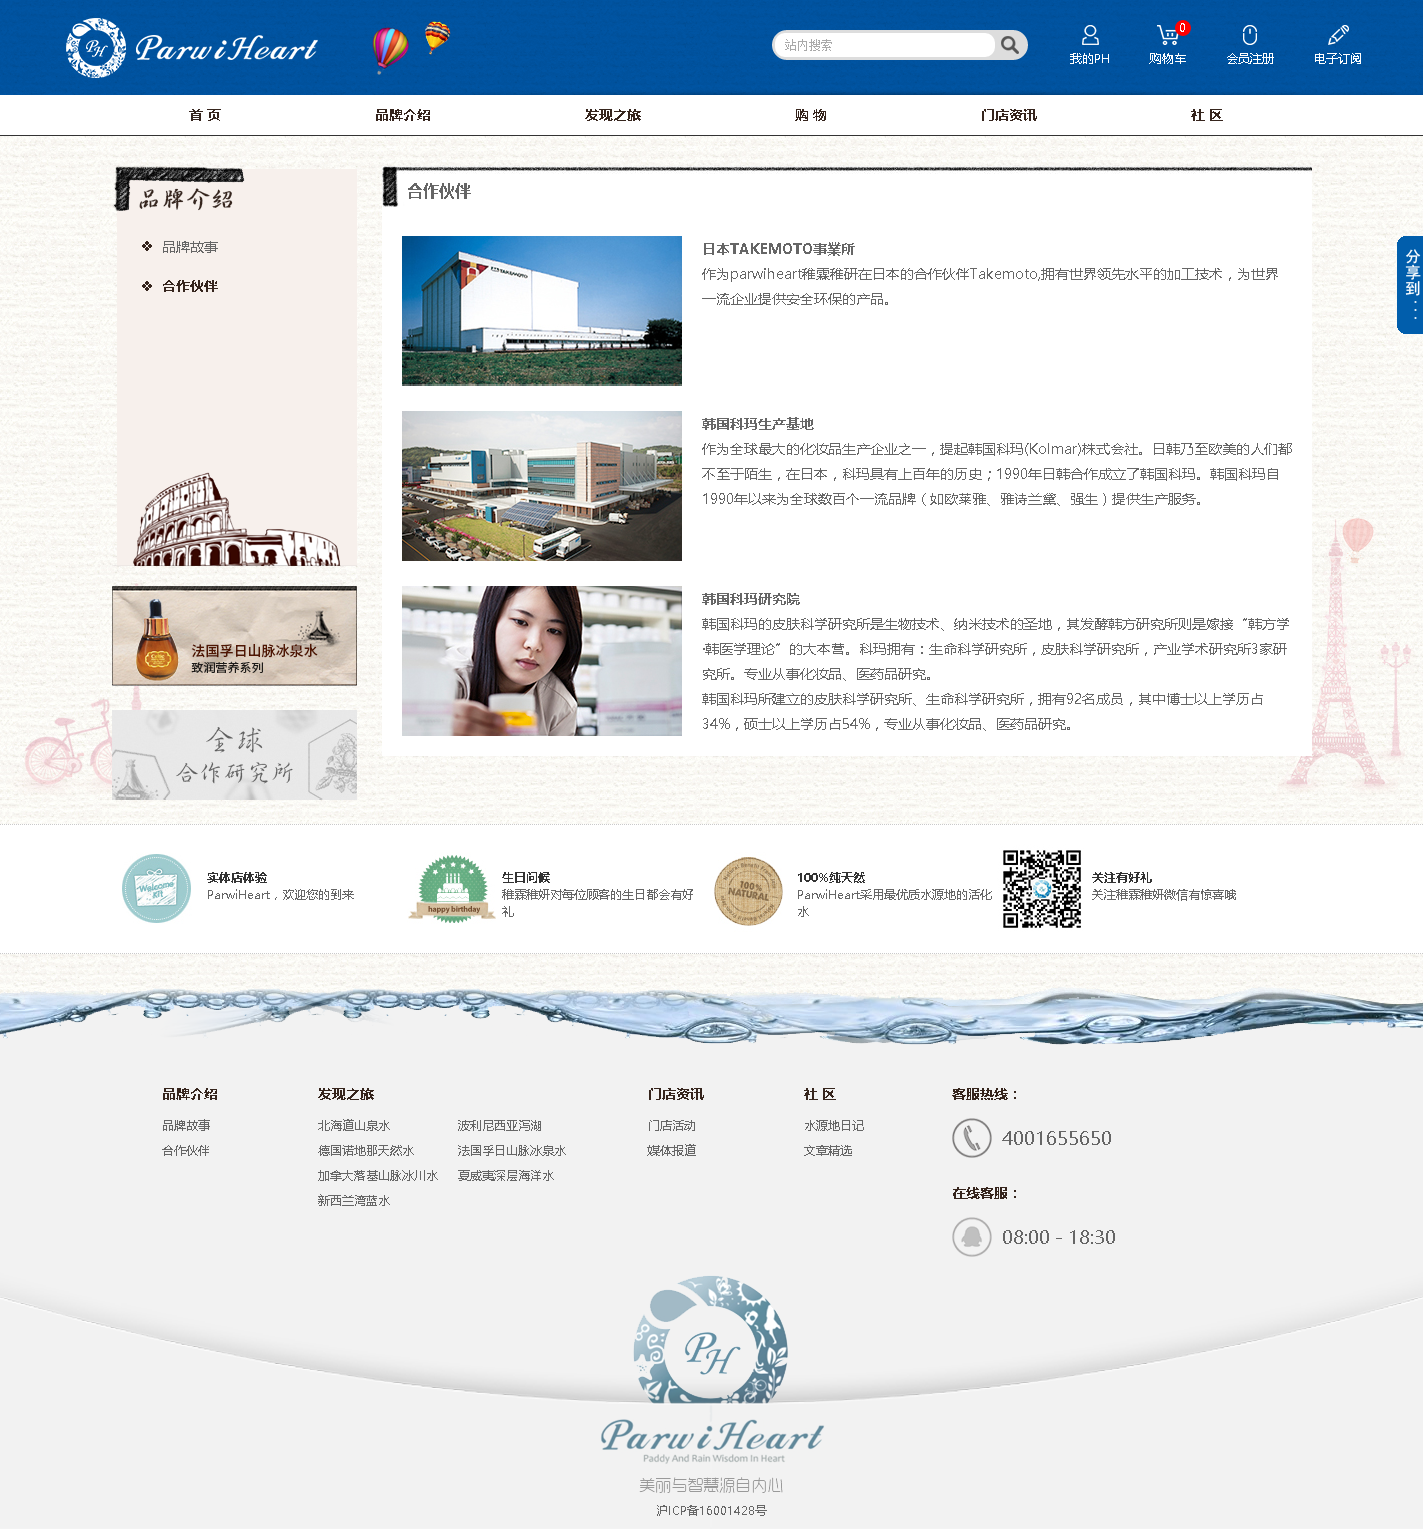Click the WeChat QR code image

(x=1042, y=889)
